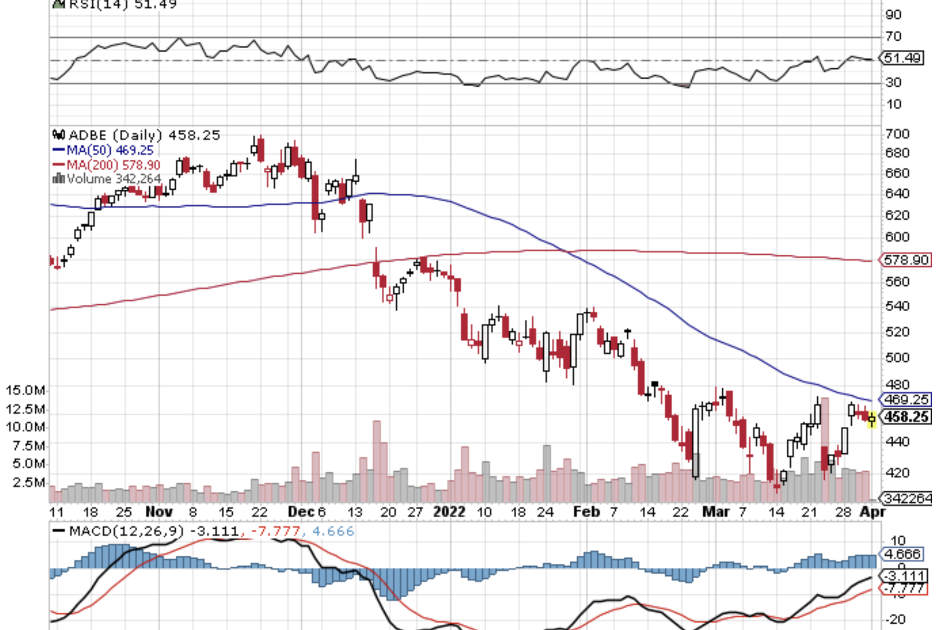Click the volume bars icon in the legend
936x630 pixels.
coord(58,178)
